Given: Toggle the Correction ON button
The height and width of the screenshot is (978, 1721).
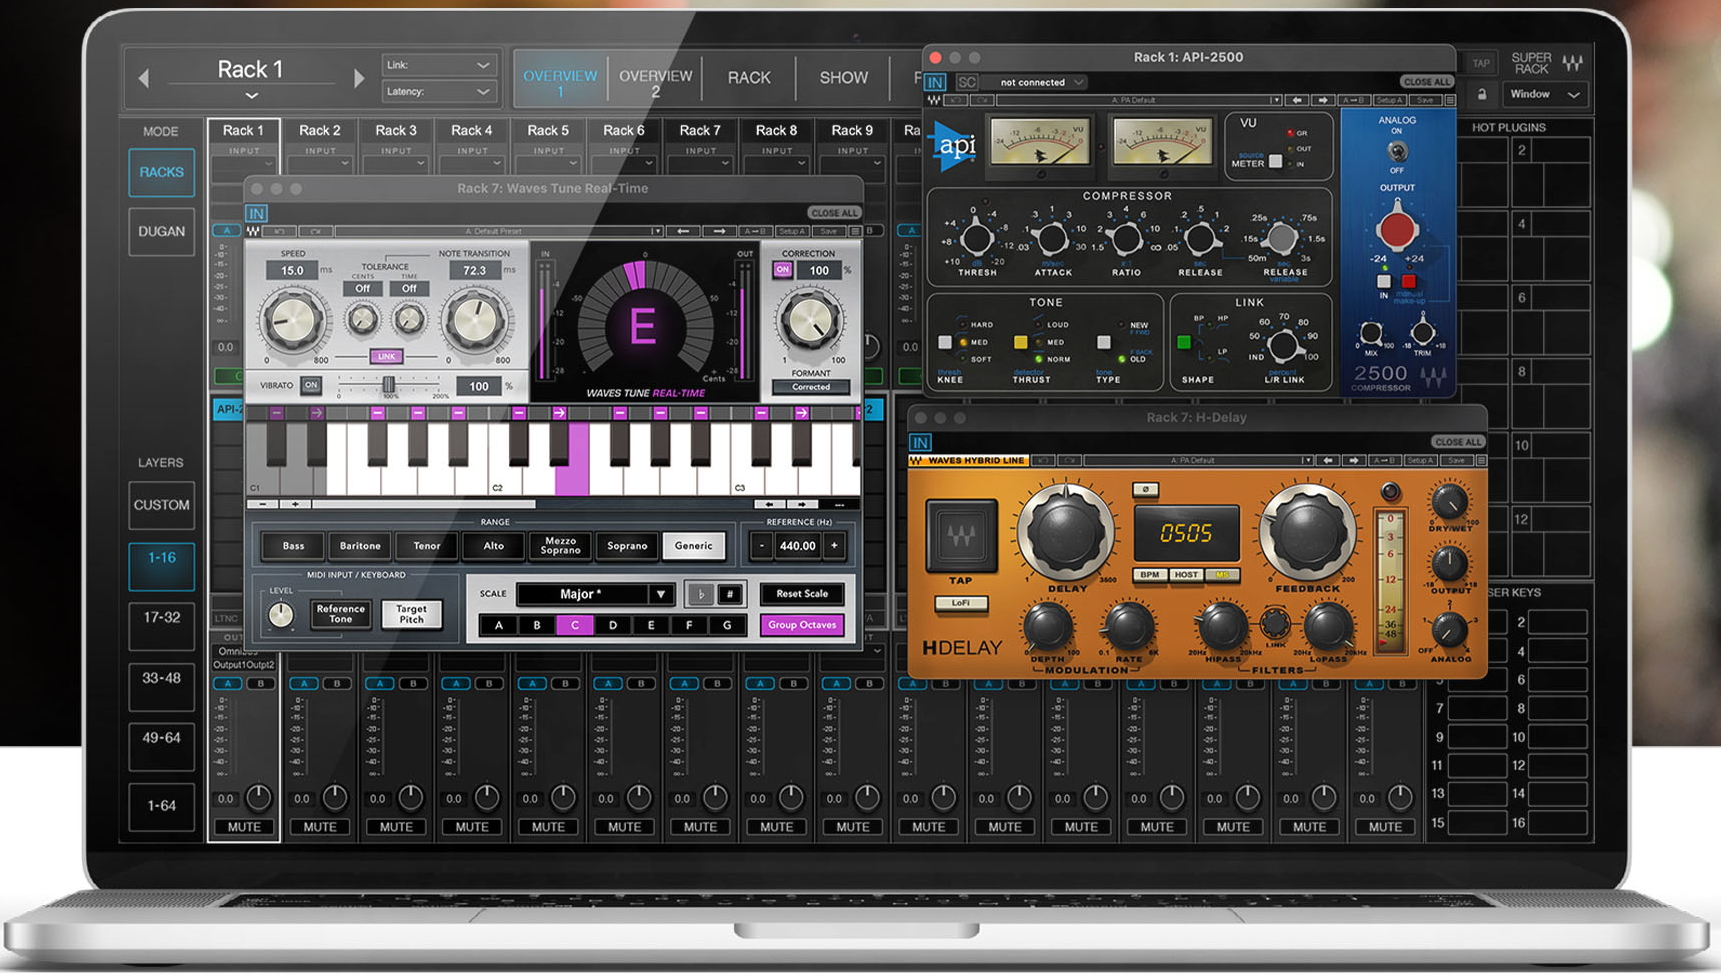Looking at the screenshot, I should click(782, 270).
